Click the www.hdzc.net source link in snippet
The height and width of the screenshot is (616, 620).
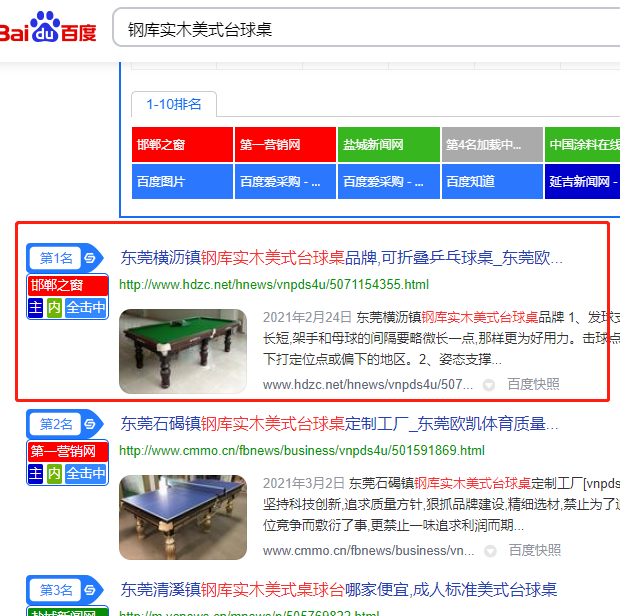pos(368,384)
